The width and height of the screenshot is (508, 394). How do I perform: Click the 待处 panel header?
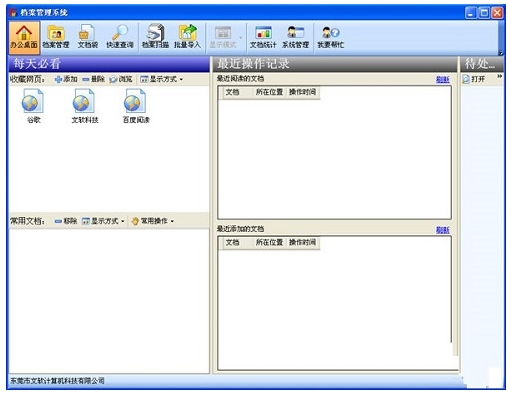tap(482, 64)
